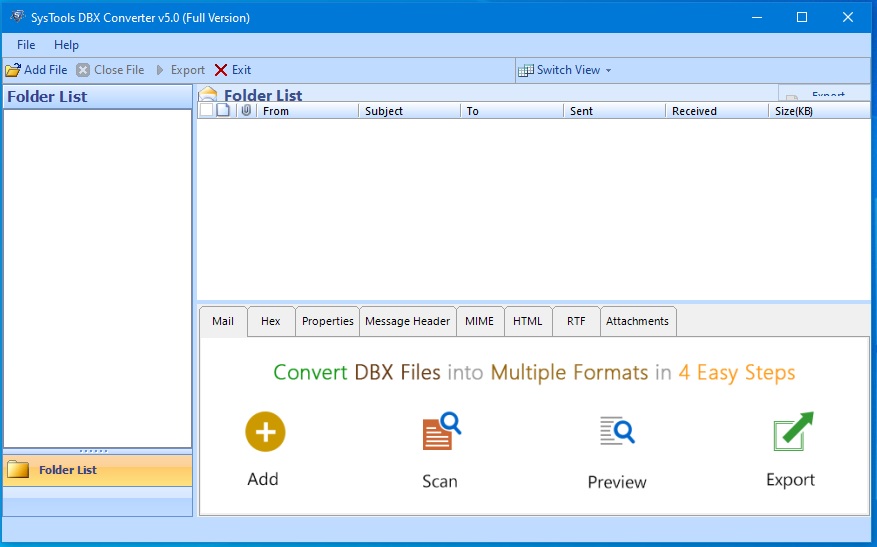This screenshot has width=877, height=547.
Task: Click the green Export arrow icon
Action: 793,431
